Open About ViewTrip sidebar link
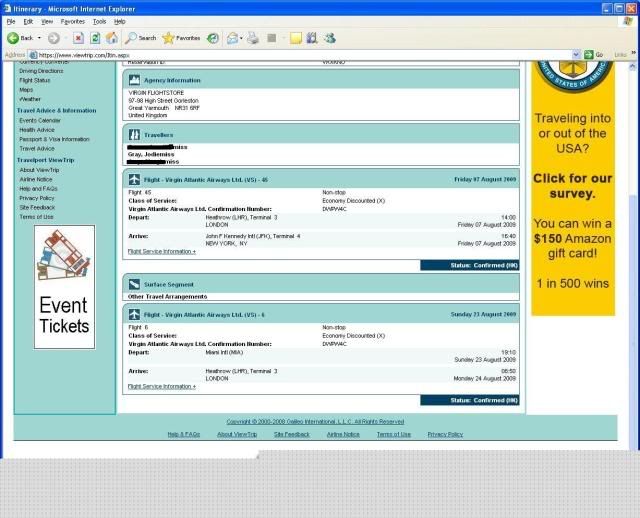The image size is (640, 518). [39, 170]
